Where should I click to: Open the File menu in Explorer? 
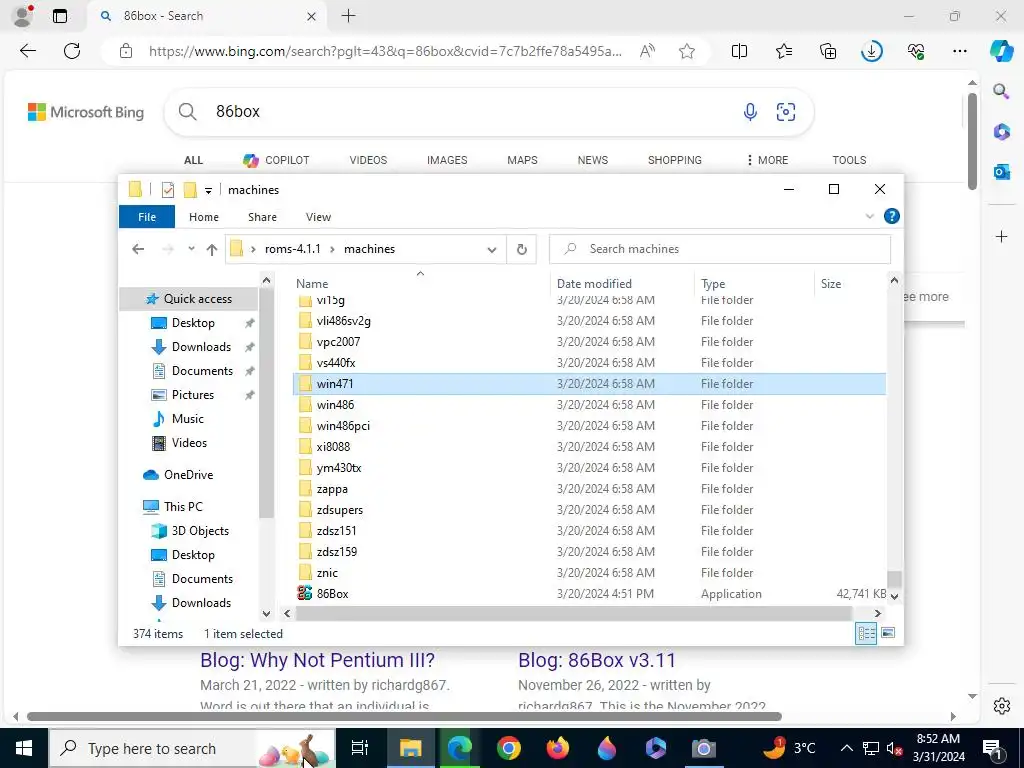click(147, 217)
